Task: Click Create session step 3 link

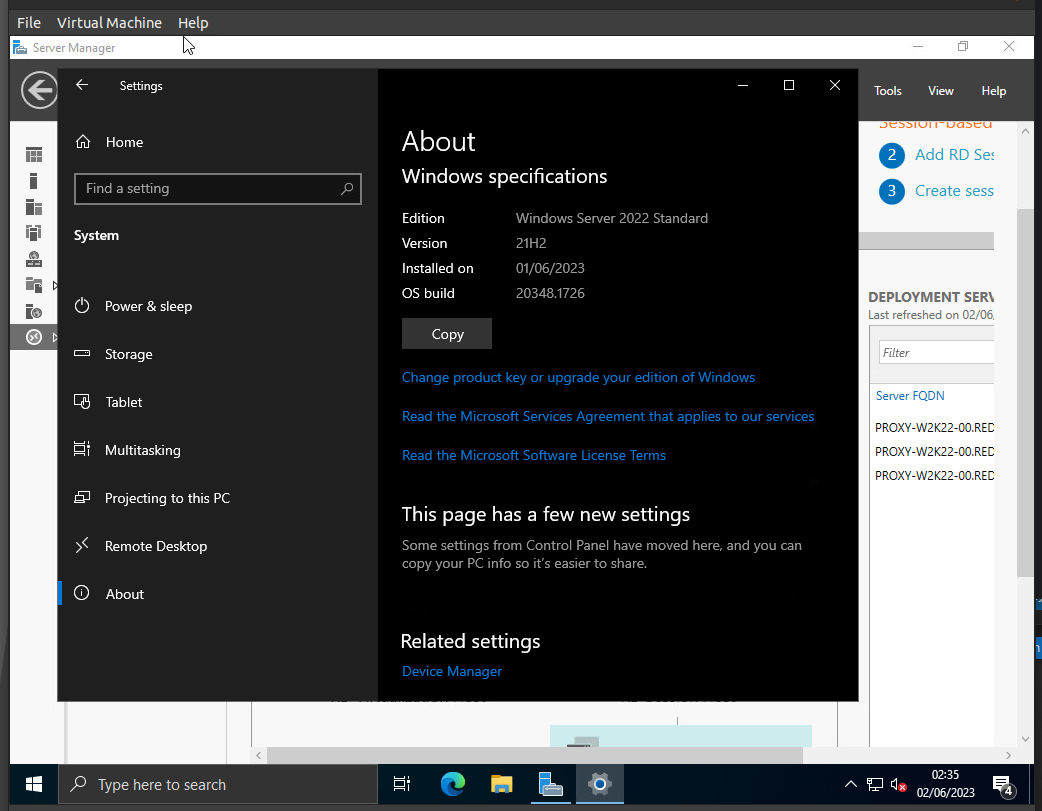Action: tap(954, 191)
